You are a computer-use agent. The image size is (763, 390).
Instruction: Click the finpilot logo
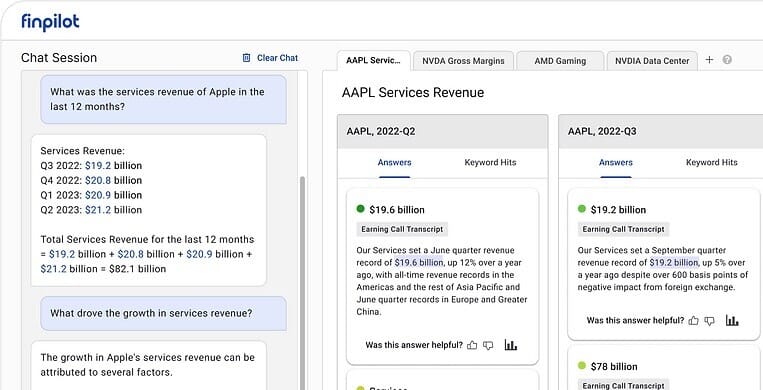click(x=50, y=22)
